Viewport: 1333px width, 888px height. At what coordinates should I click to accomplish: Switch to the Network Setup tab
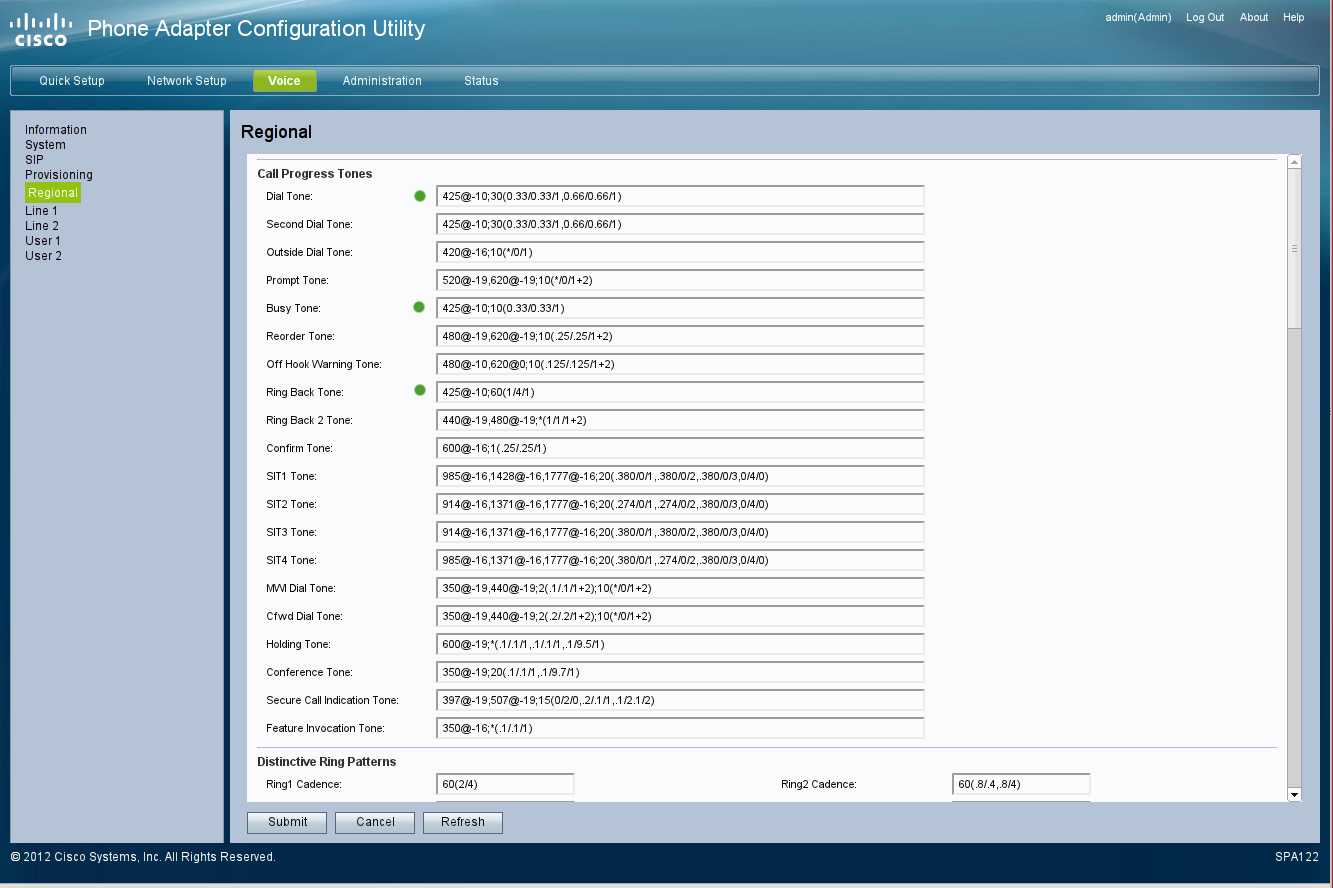tap(186, 81)
